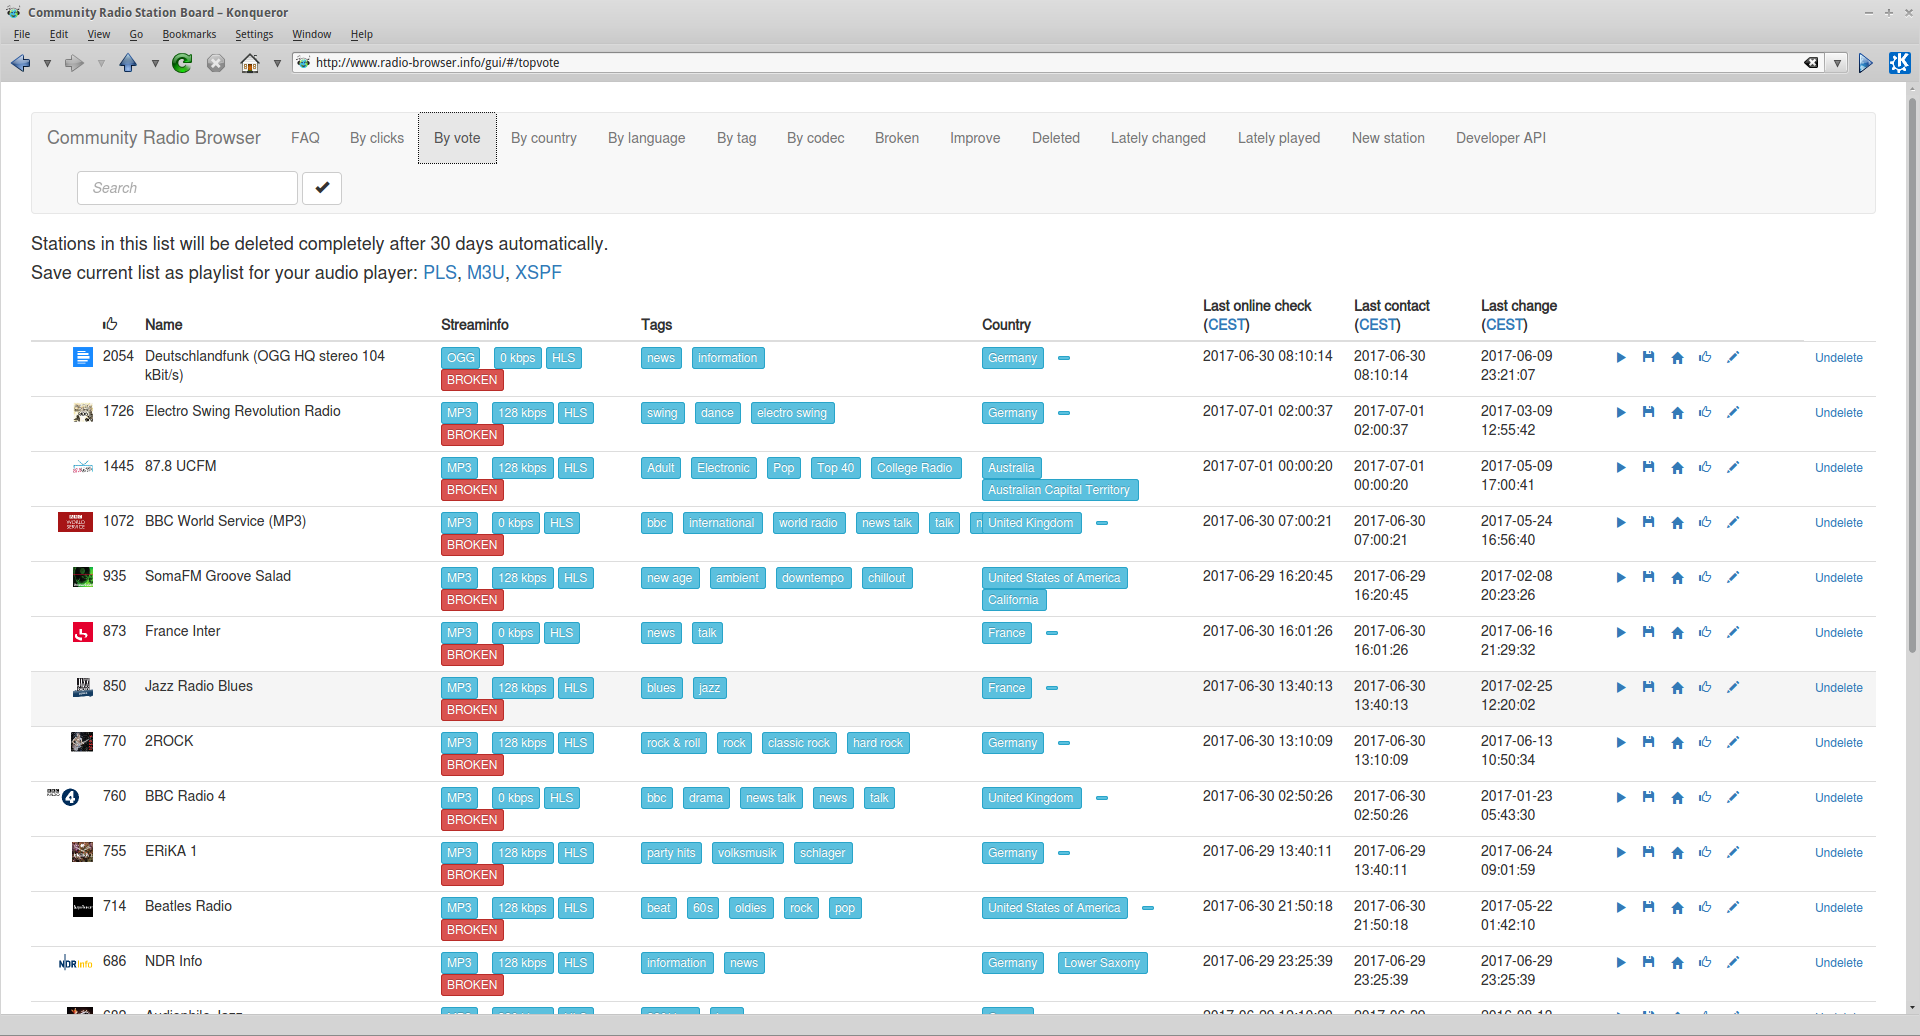This screenshot has width=1920, height=1036.
Task: Open the Settings menu
Action: (254, 34)
